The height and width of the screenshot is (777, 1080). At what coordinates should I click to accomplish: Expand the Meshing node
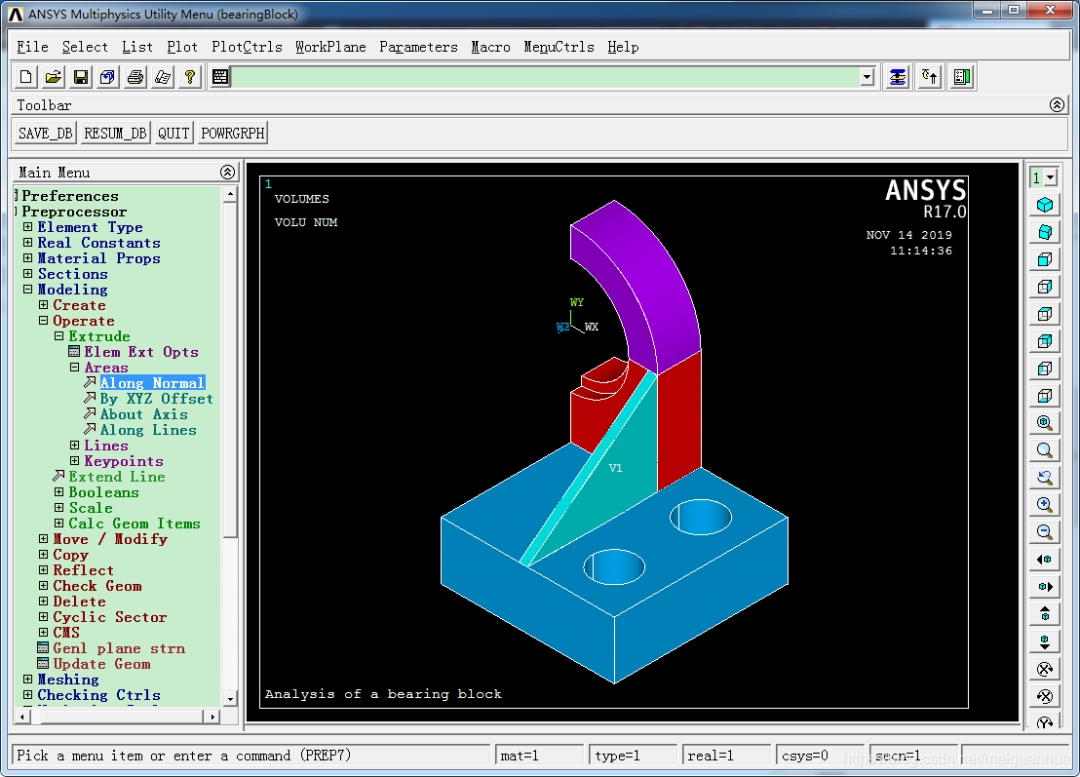(28, 679)
